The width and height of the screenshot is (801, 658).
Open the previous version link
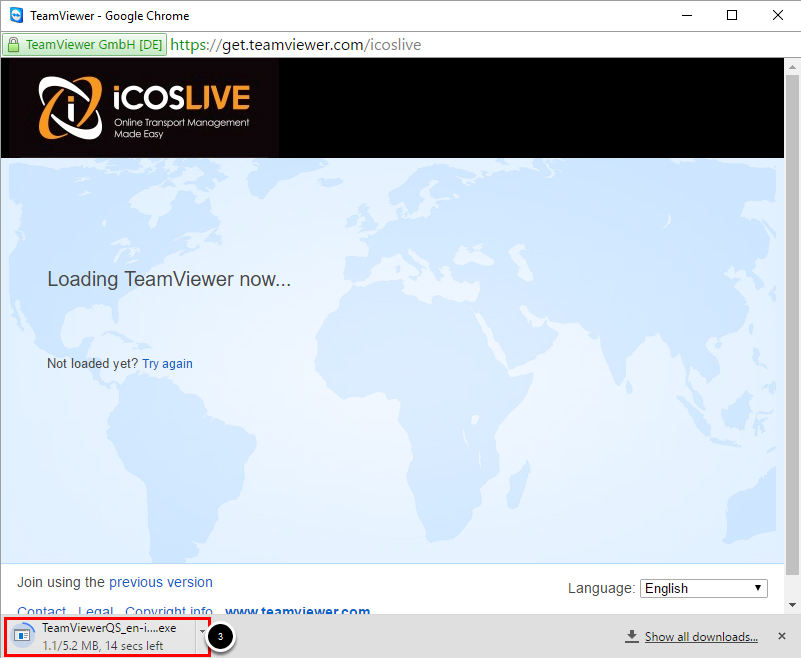point(161,582)
